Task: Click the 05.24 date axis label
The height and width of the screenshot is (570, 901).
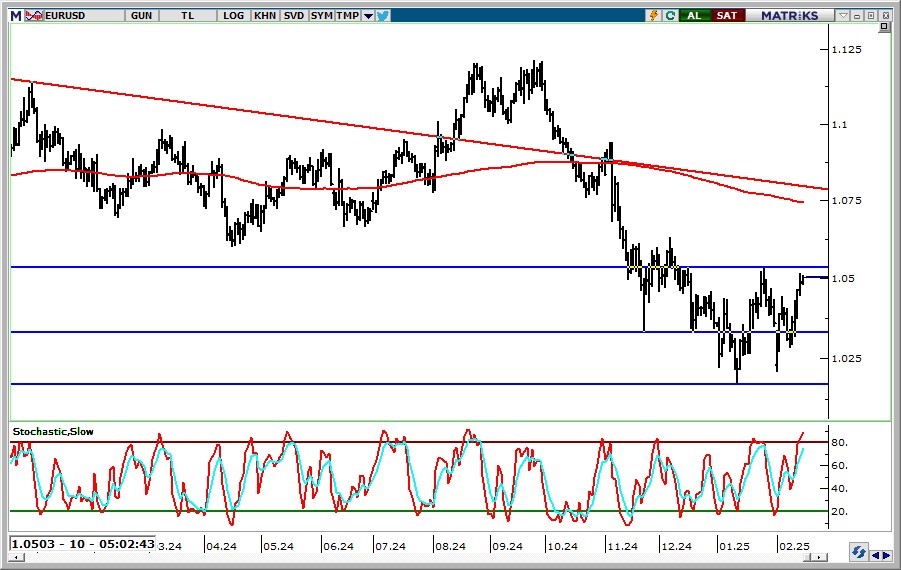Action: [278, 546]
